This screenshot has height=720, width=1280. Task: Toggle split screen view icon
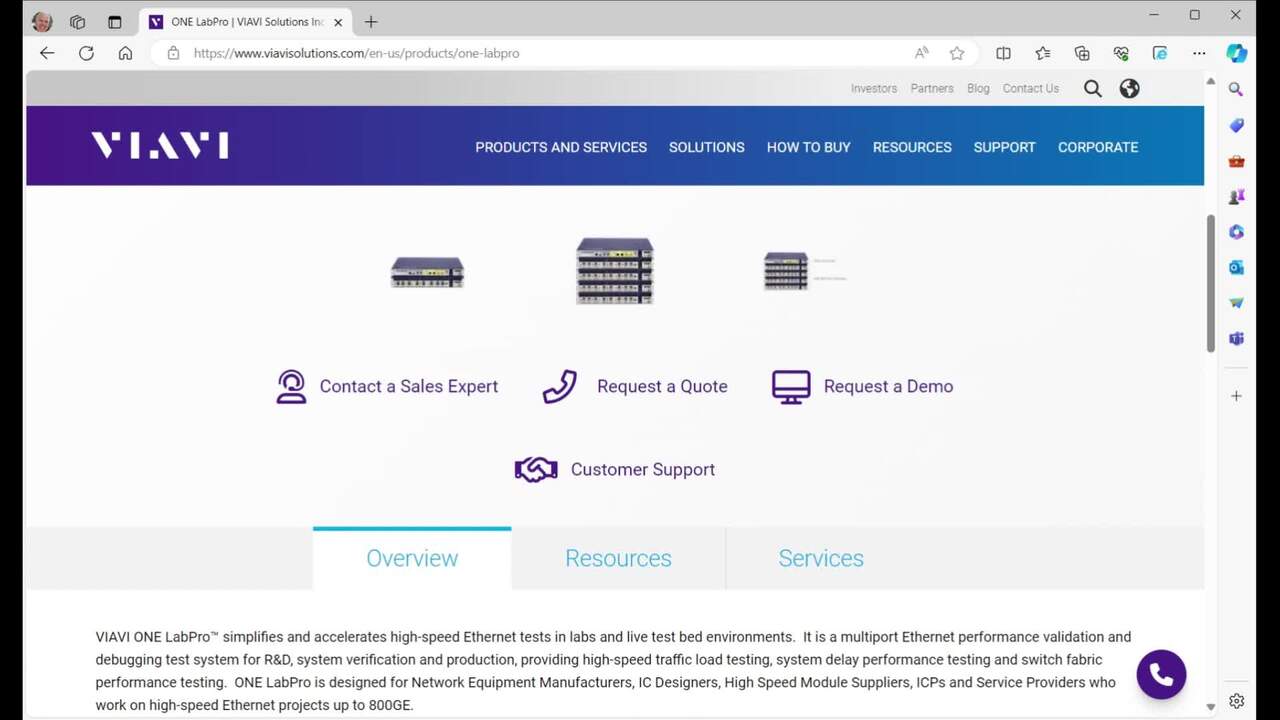click(1003, 53)
